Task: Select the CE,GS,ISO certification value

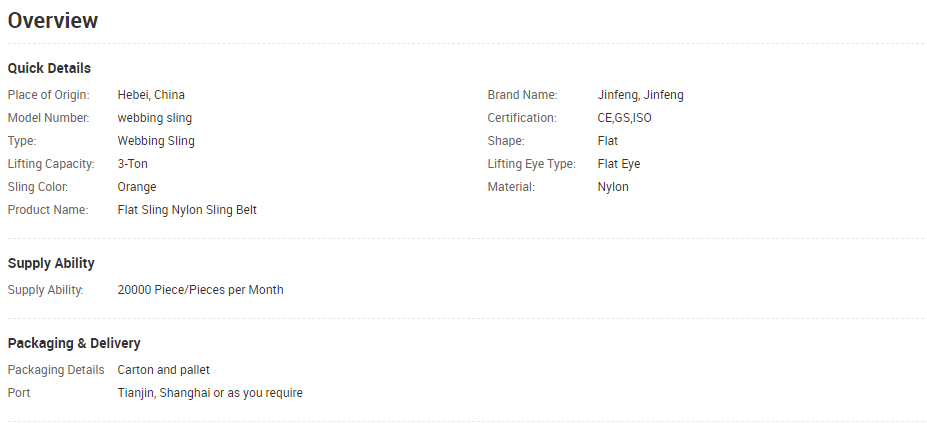Action: coord(624,118)
